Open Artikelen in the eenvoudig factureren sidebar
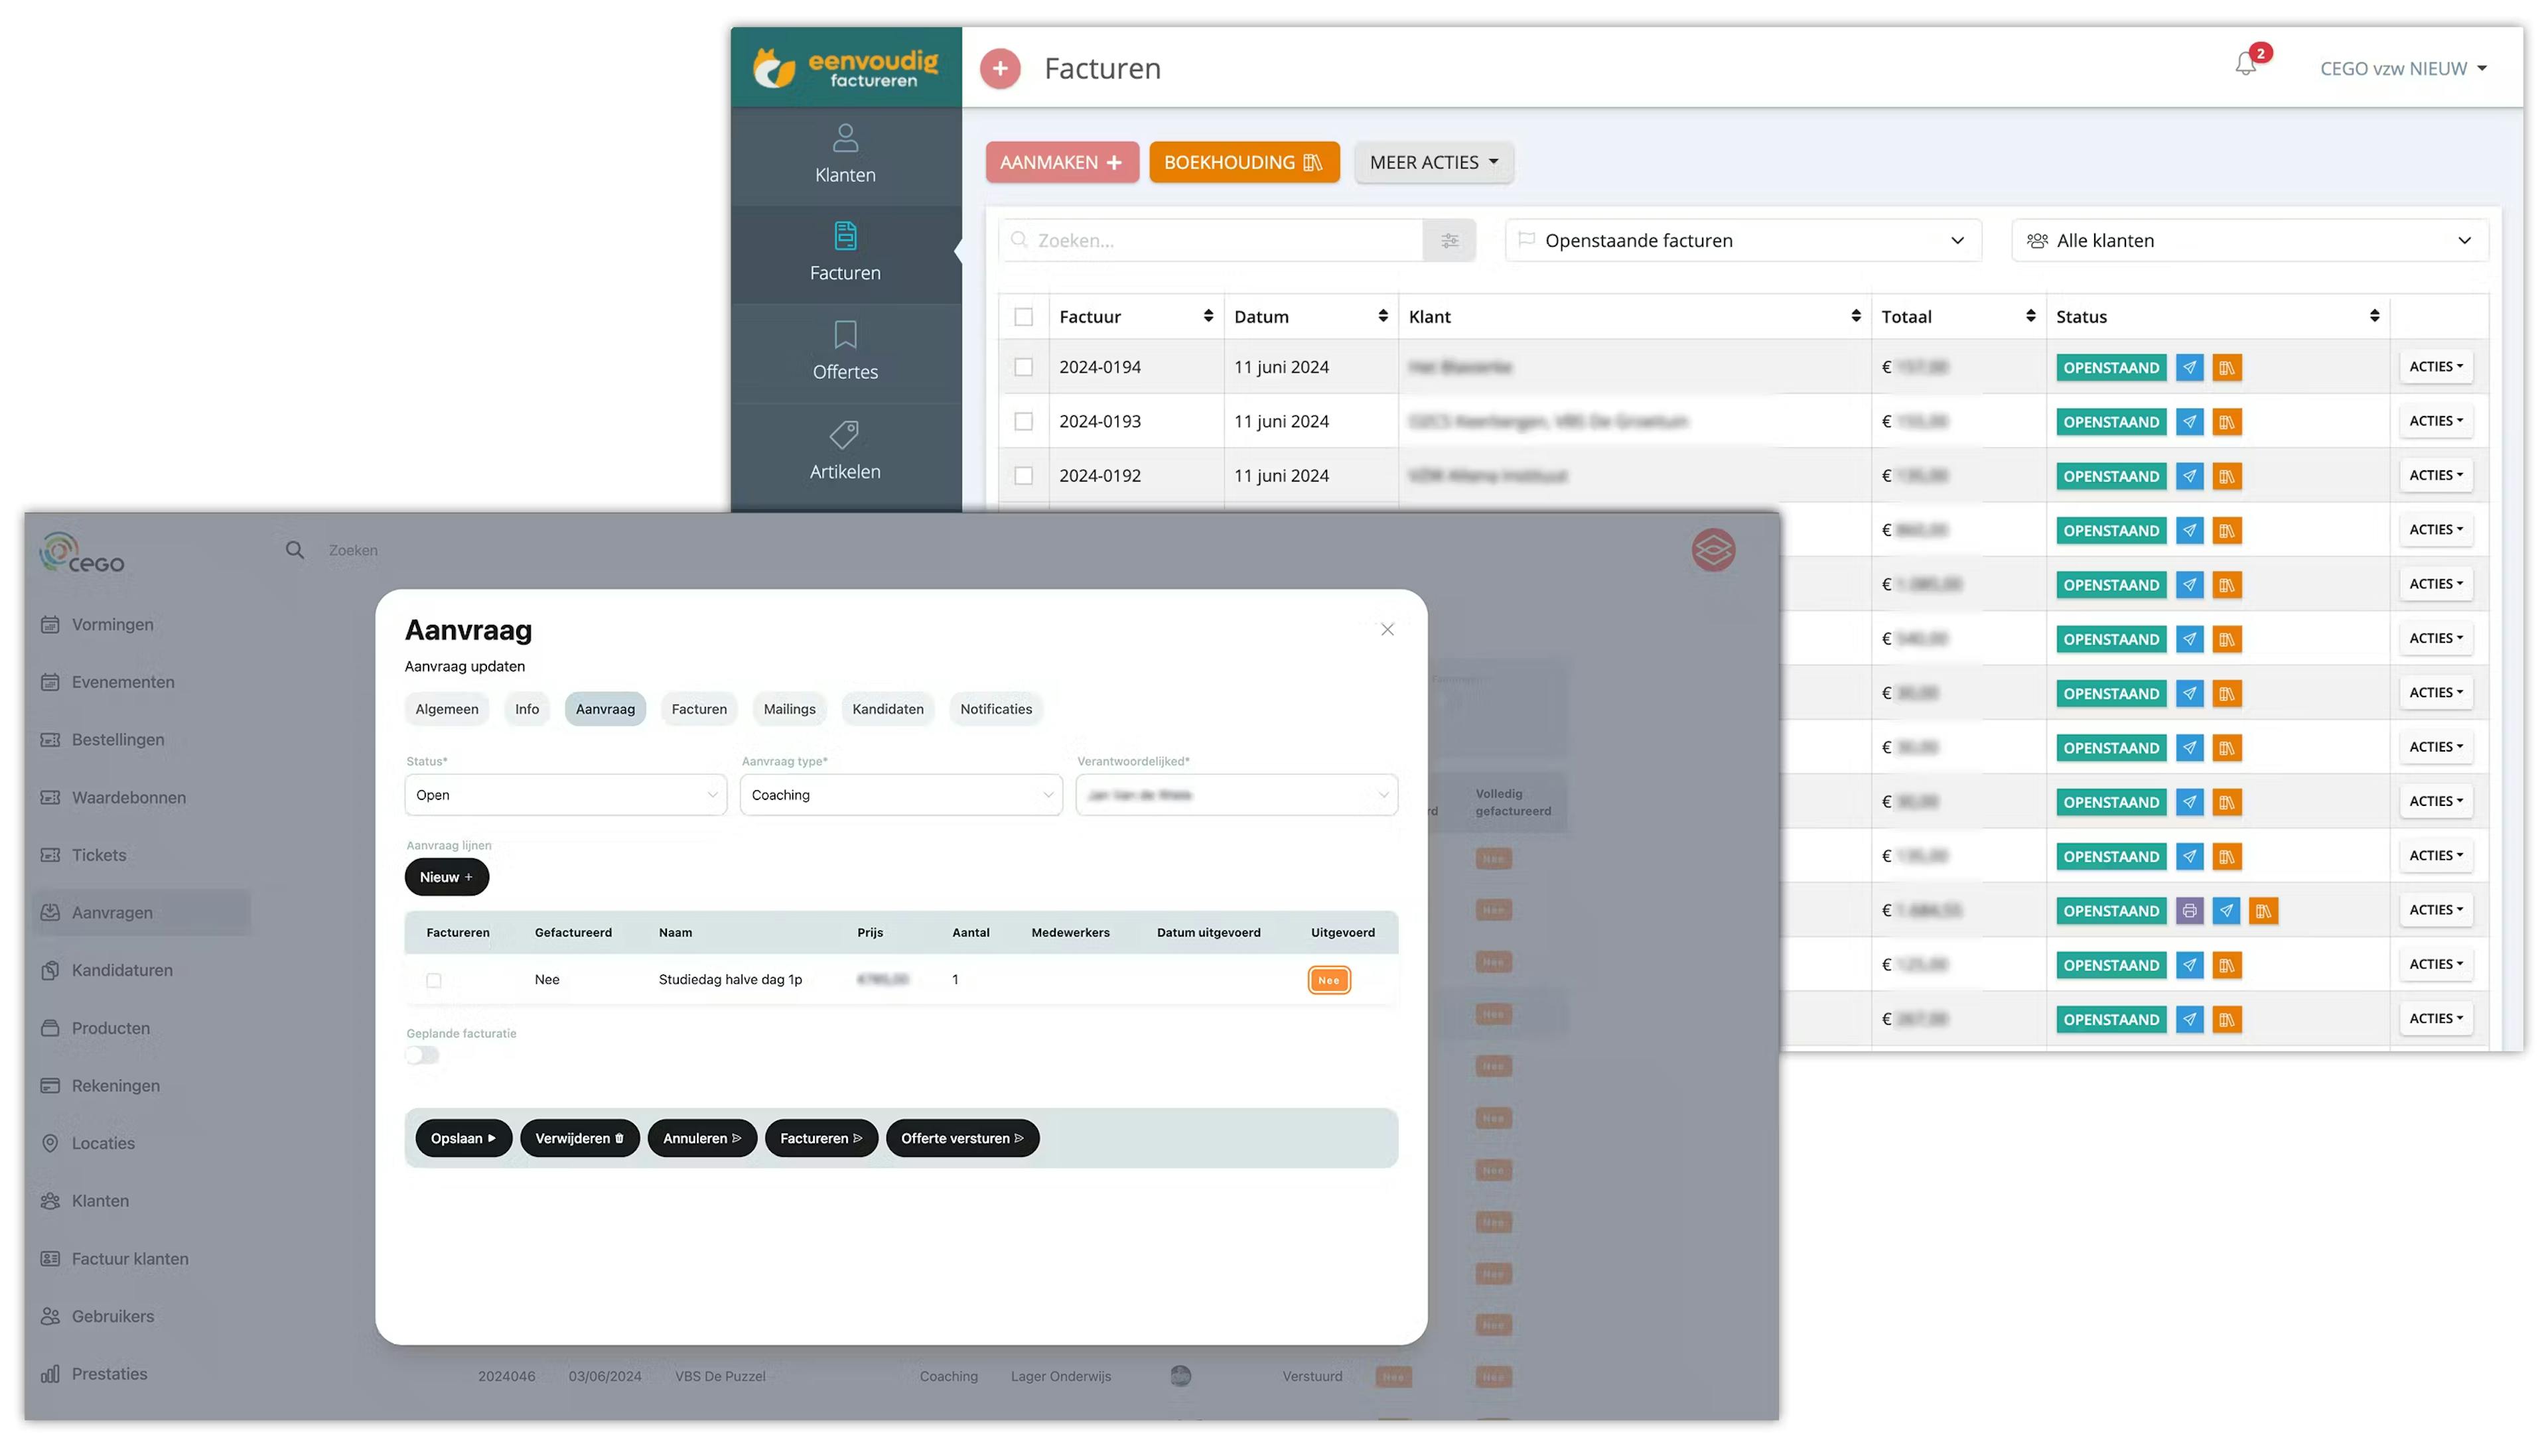2548x1456 pixels. [x=845, y=452]
